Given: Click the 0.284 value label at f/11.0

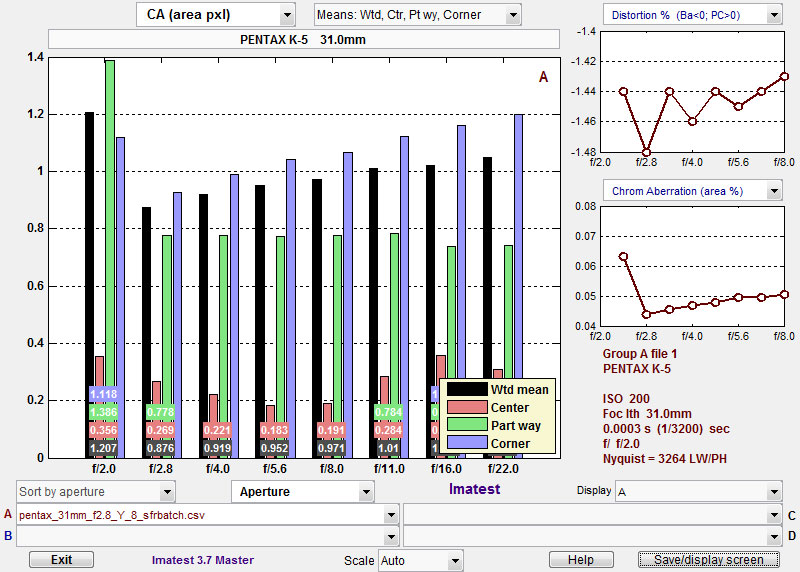Looking at the screenshot, I should point(388,430).
